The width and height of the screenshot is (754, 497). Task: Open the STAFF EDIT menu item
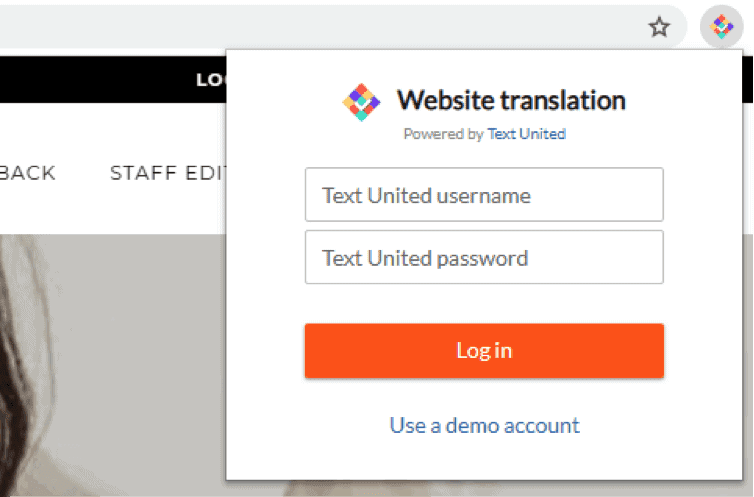pyautogui.click(x=168, y=173)
